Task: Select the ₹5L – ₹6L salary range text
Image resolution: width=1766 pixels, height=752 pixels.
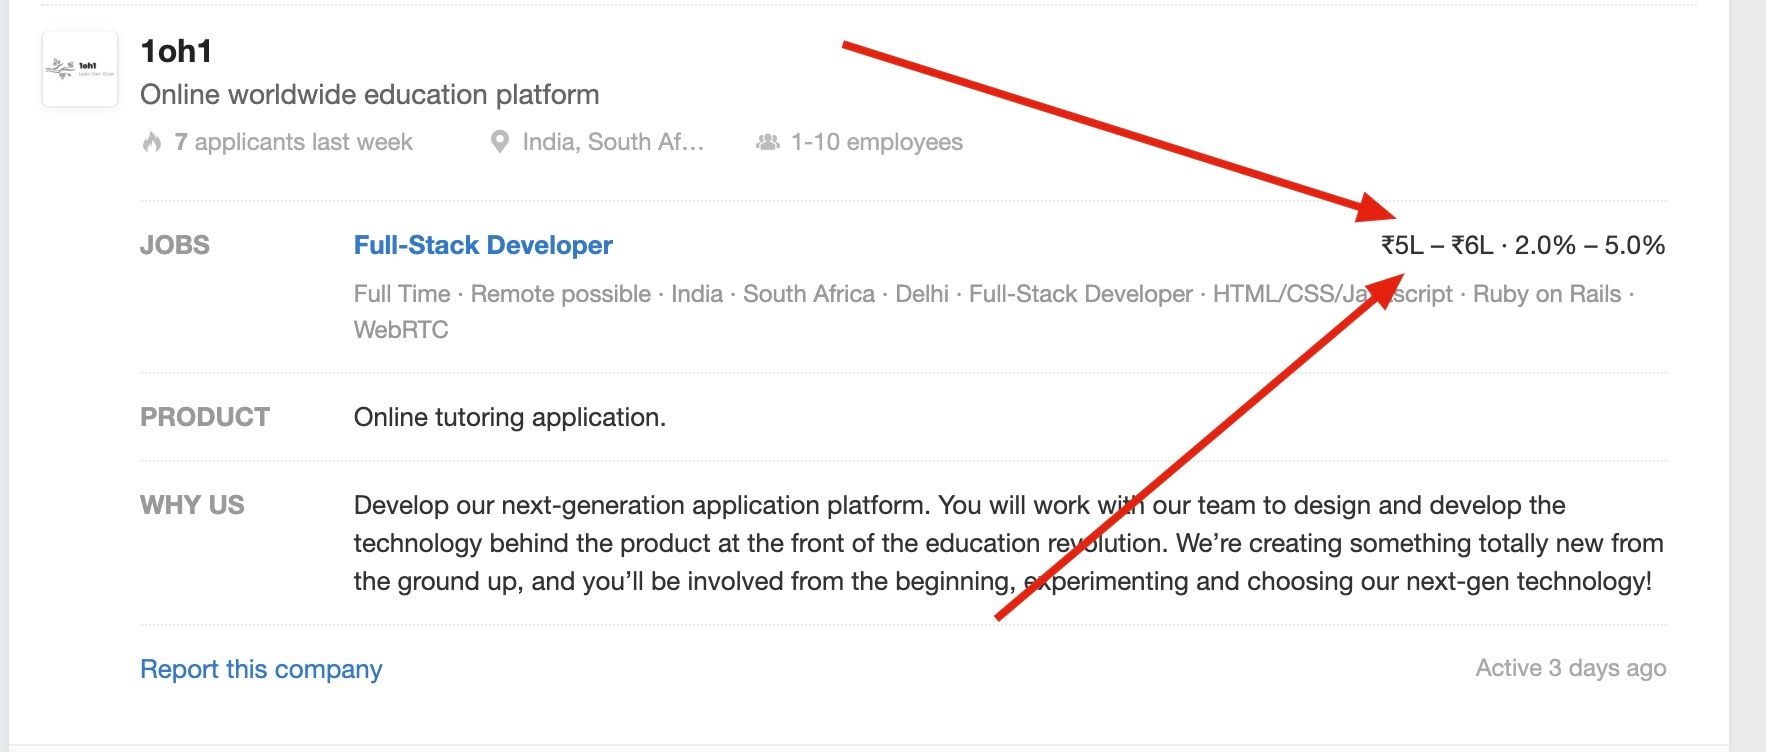Action: (1436, 245)
